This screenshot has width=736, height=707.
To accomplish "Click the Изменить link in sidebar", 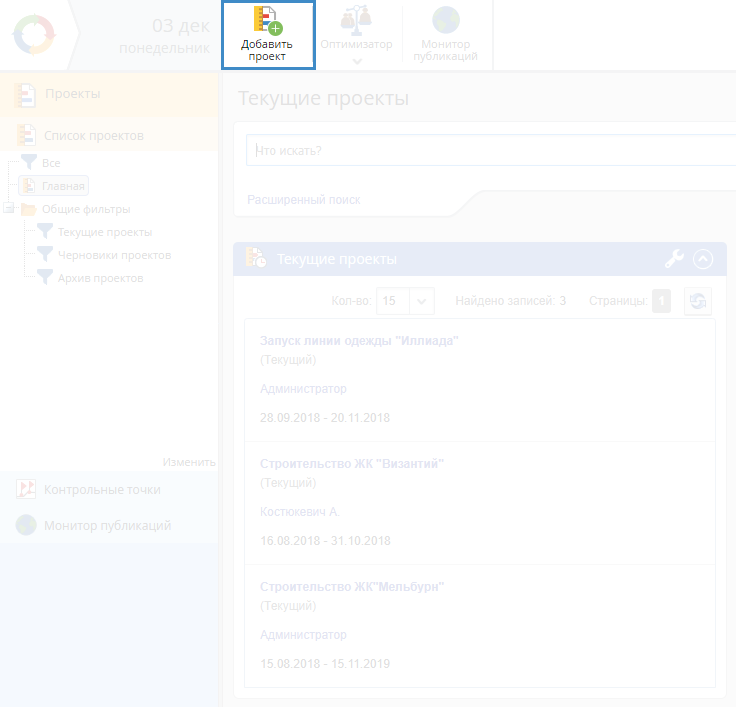I will [189, 462].
